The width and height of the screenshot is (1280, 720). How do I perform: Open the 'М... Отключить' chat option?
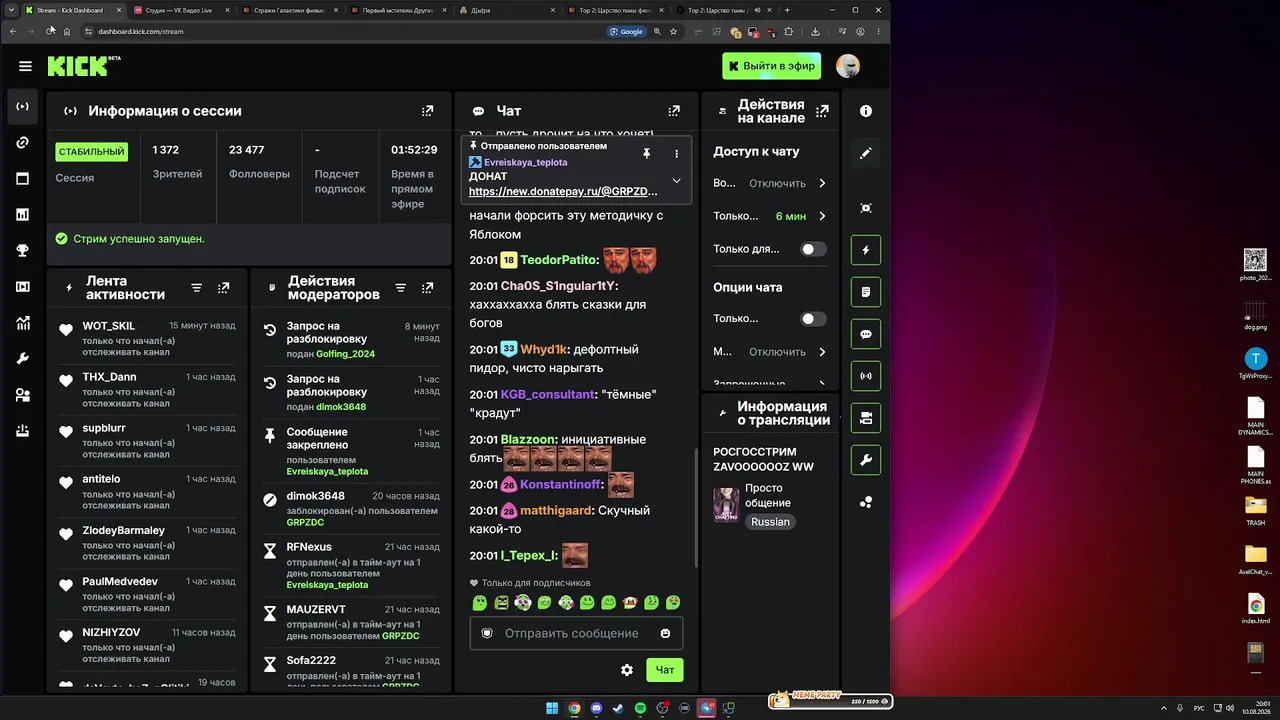[770, 352]
